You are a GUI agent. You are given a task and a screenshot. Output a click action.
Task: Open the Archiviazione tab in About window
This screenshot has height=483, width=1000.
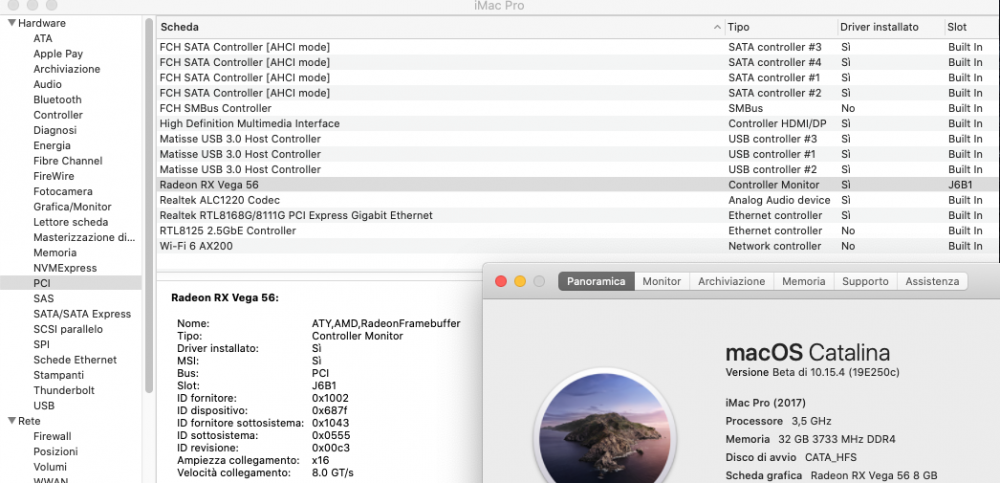[x=732, y=281]
